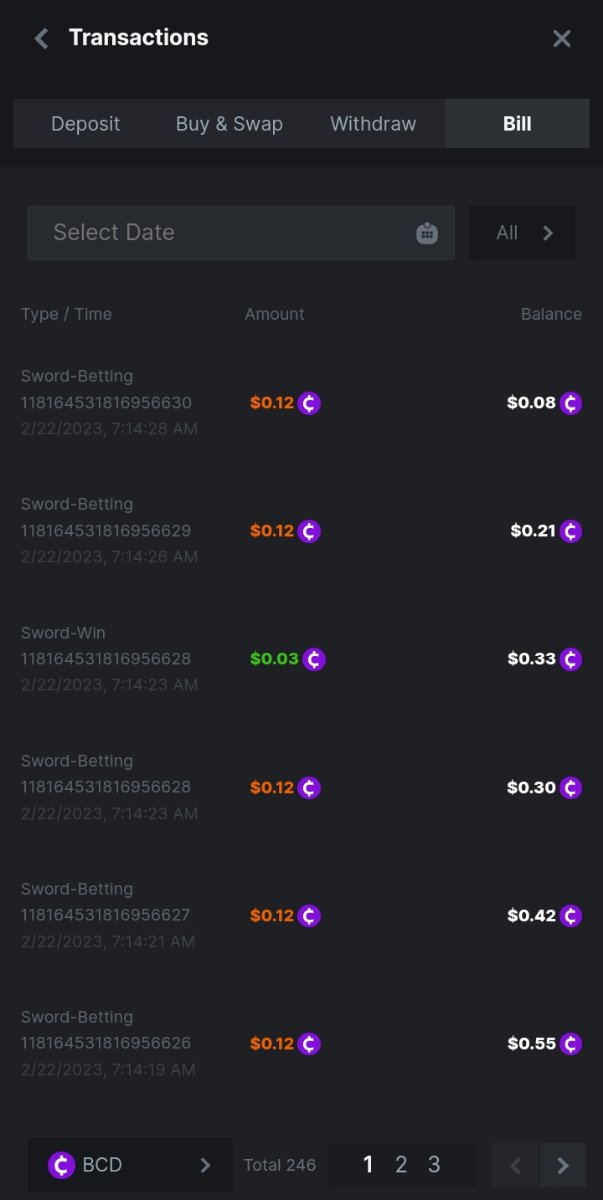The height and width of the screenshot is (1200, 603).
Task: Open the calendar date picker icon
Action: coord(427,233)
